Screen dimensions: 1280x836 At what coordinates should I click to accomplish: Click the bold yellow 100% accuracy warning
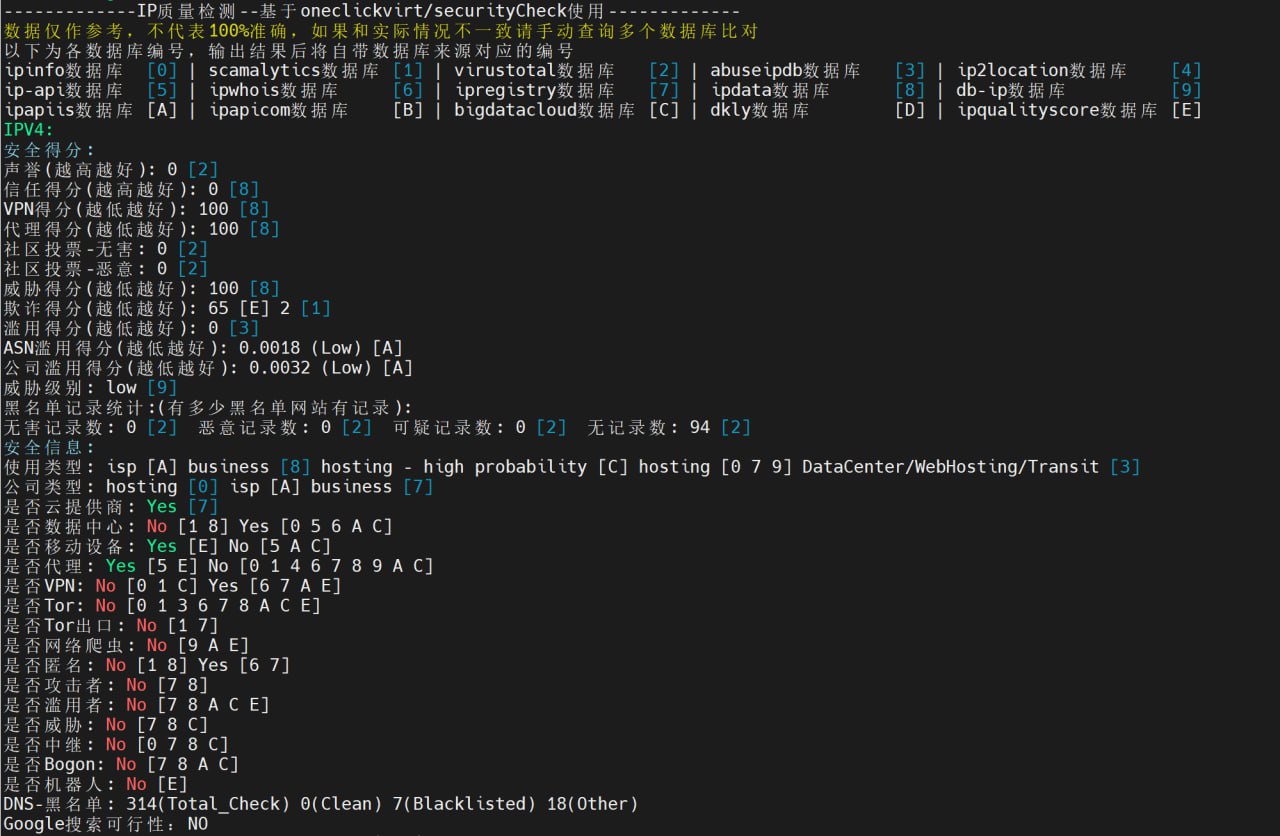coord(230,31)
